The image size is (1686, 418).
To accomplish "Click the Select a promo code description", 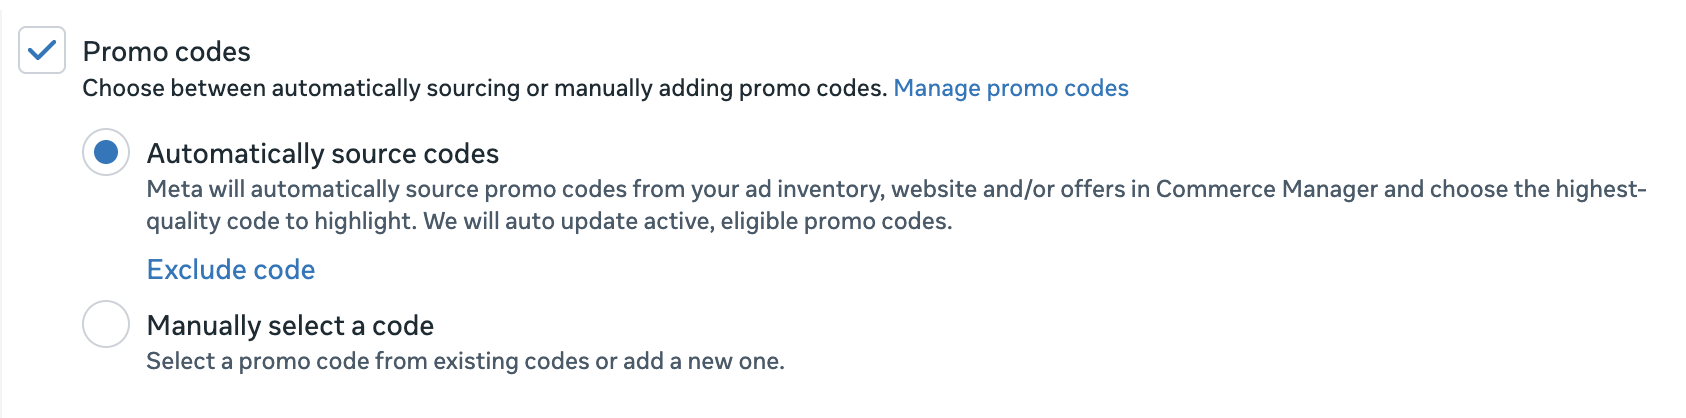I will 465,361.
